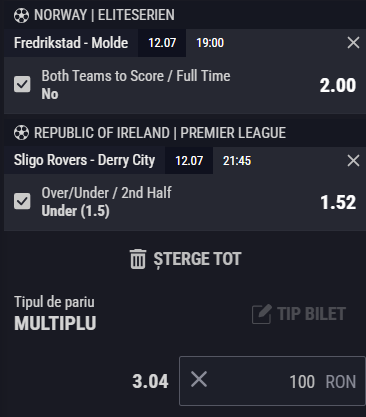The image size is (366, 417).
Task: Click the TIP BILET button
Action: click(299, 314)
